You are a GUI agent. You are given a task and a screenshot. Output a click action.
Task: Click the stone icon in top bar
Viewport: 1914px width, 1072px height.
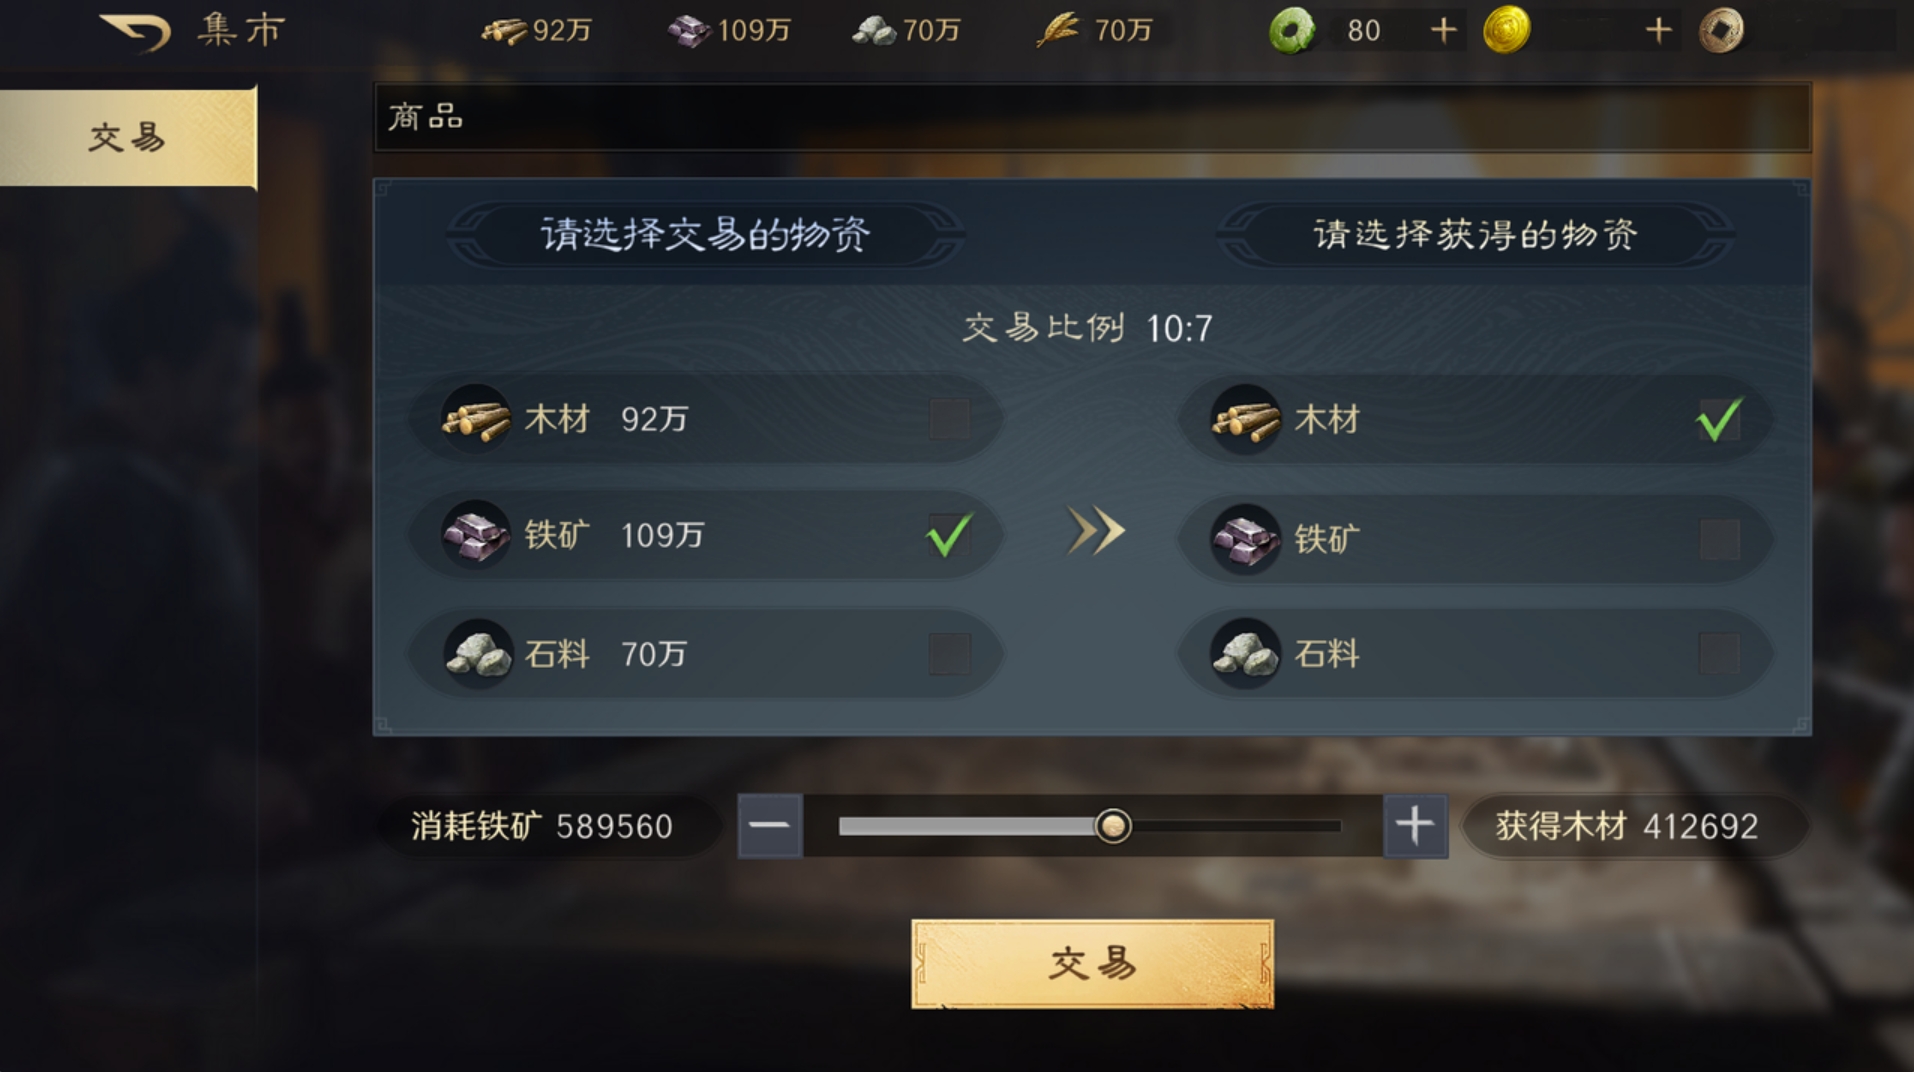874,31
